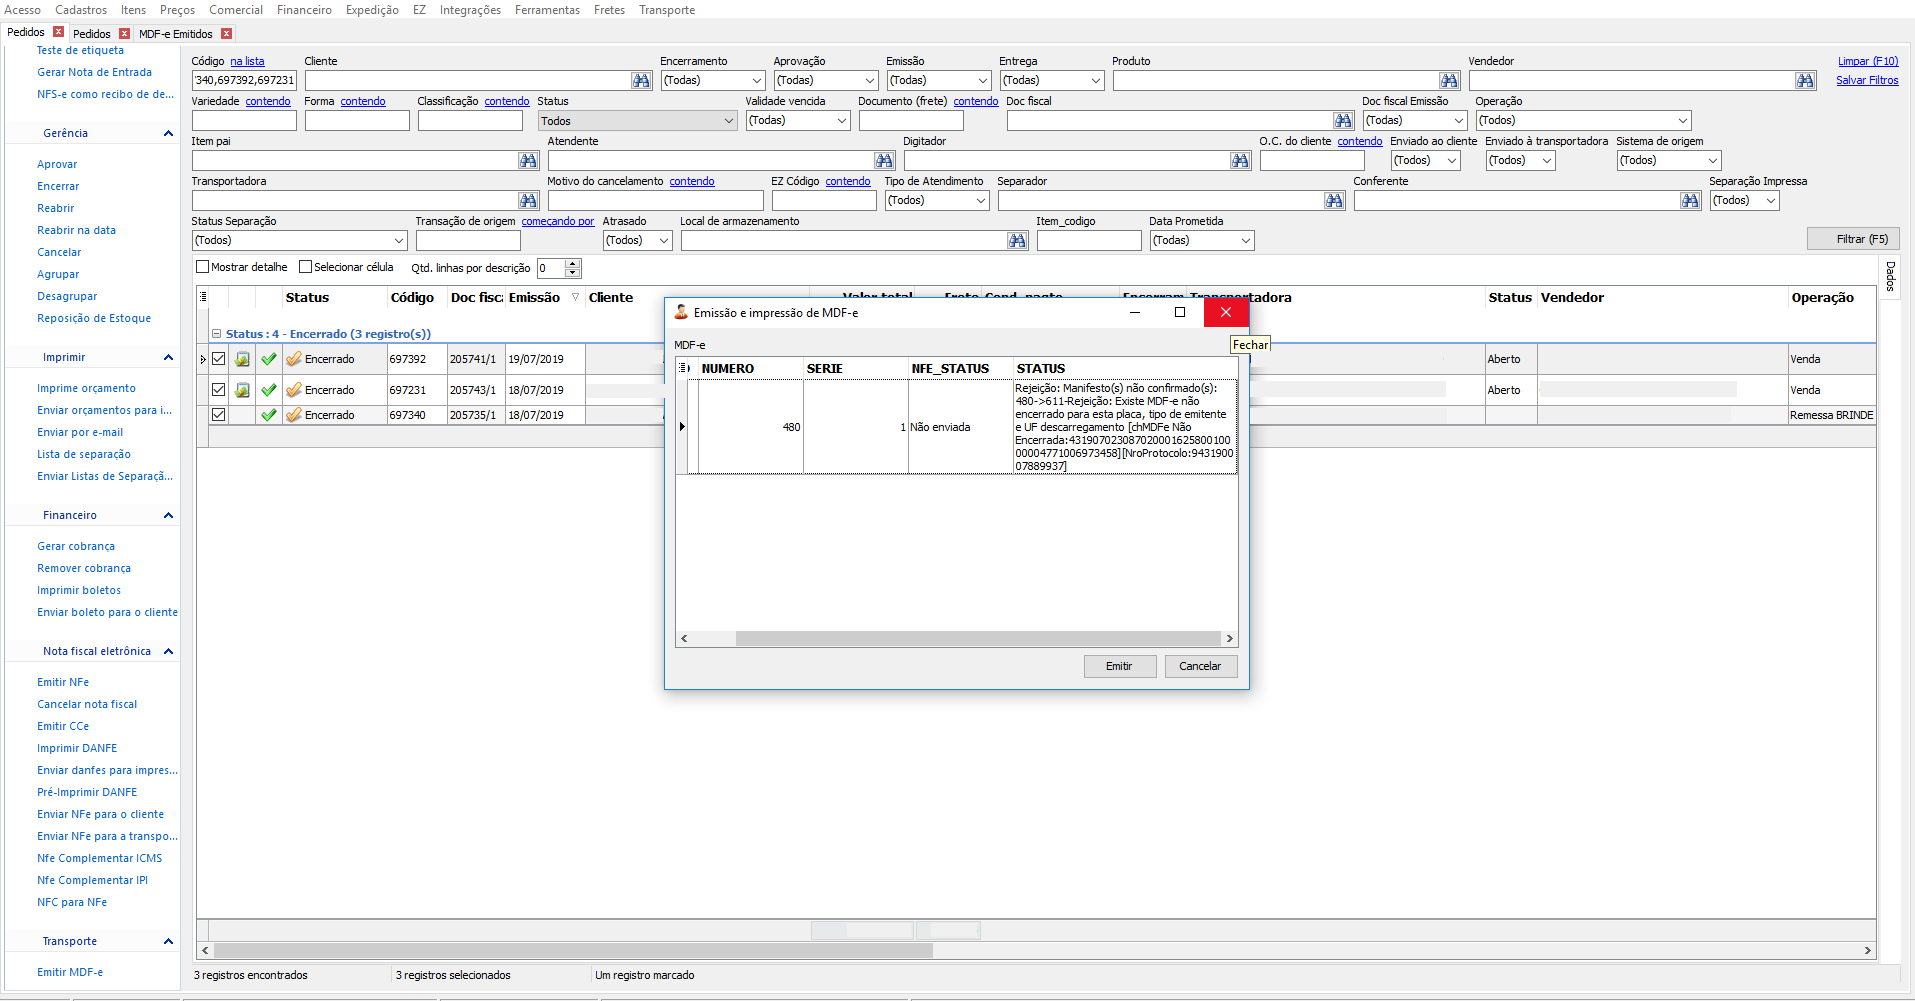This screenshot has height=1001, width=1915.
Task: Click green check icon for order 697392
Action: [x=269, y=359]
